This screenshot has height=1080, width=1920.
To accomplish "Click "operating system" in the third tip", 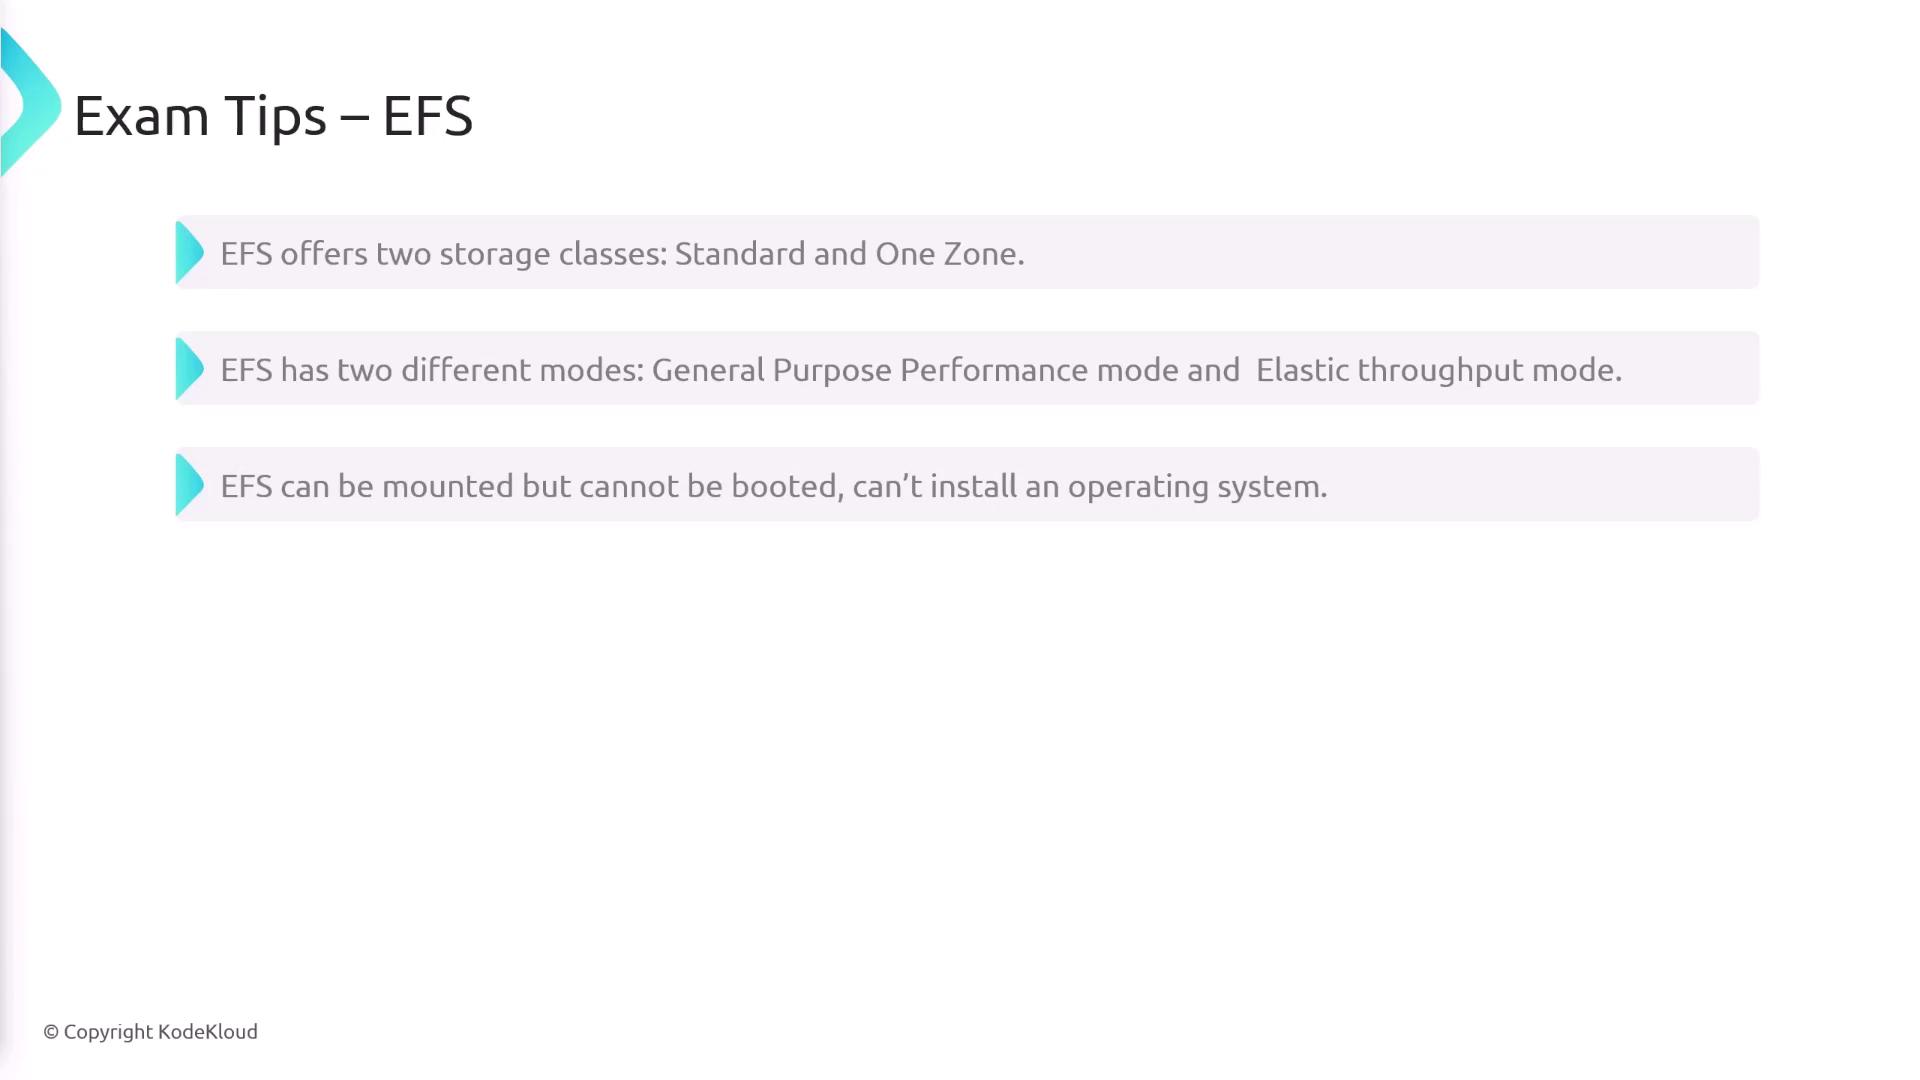I will 1195,486.
